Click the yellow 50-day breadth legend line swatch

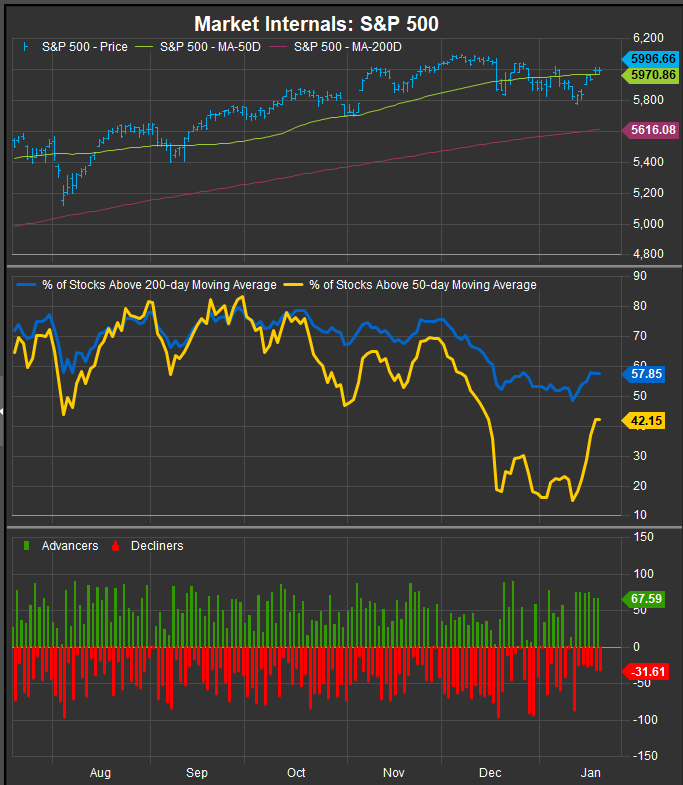[293, 285]
